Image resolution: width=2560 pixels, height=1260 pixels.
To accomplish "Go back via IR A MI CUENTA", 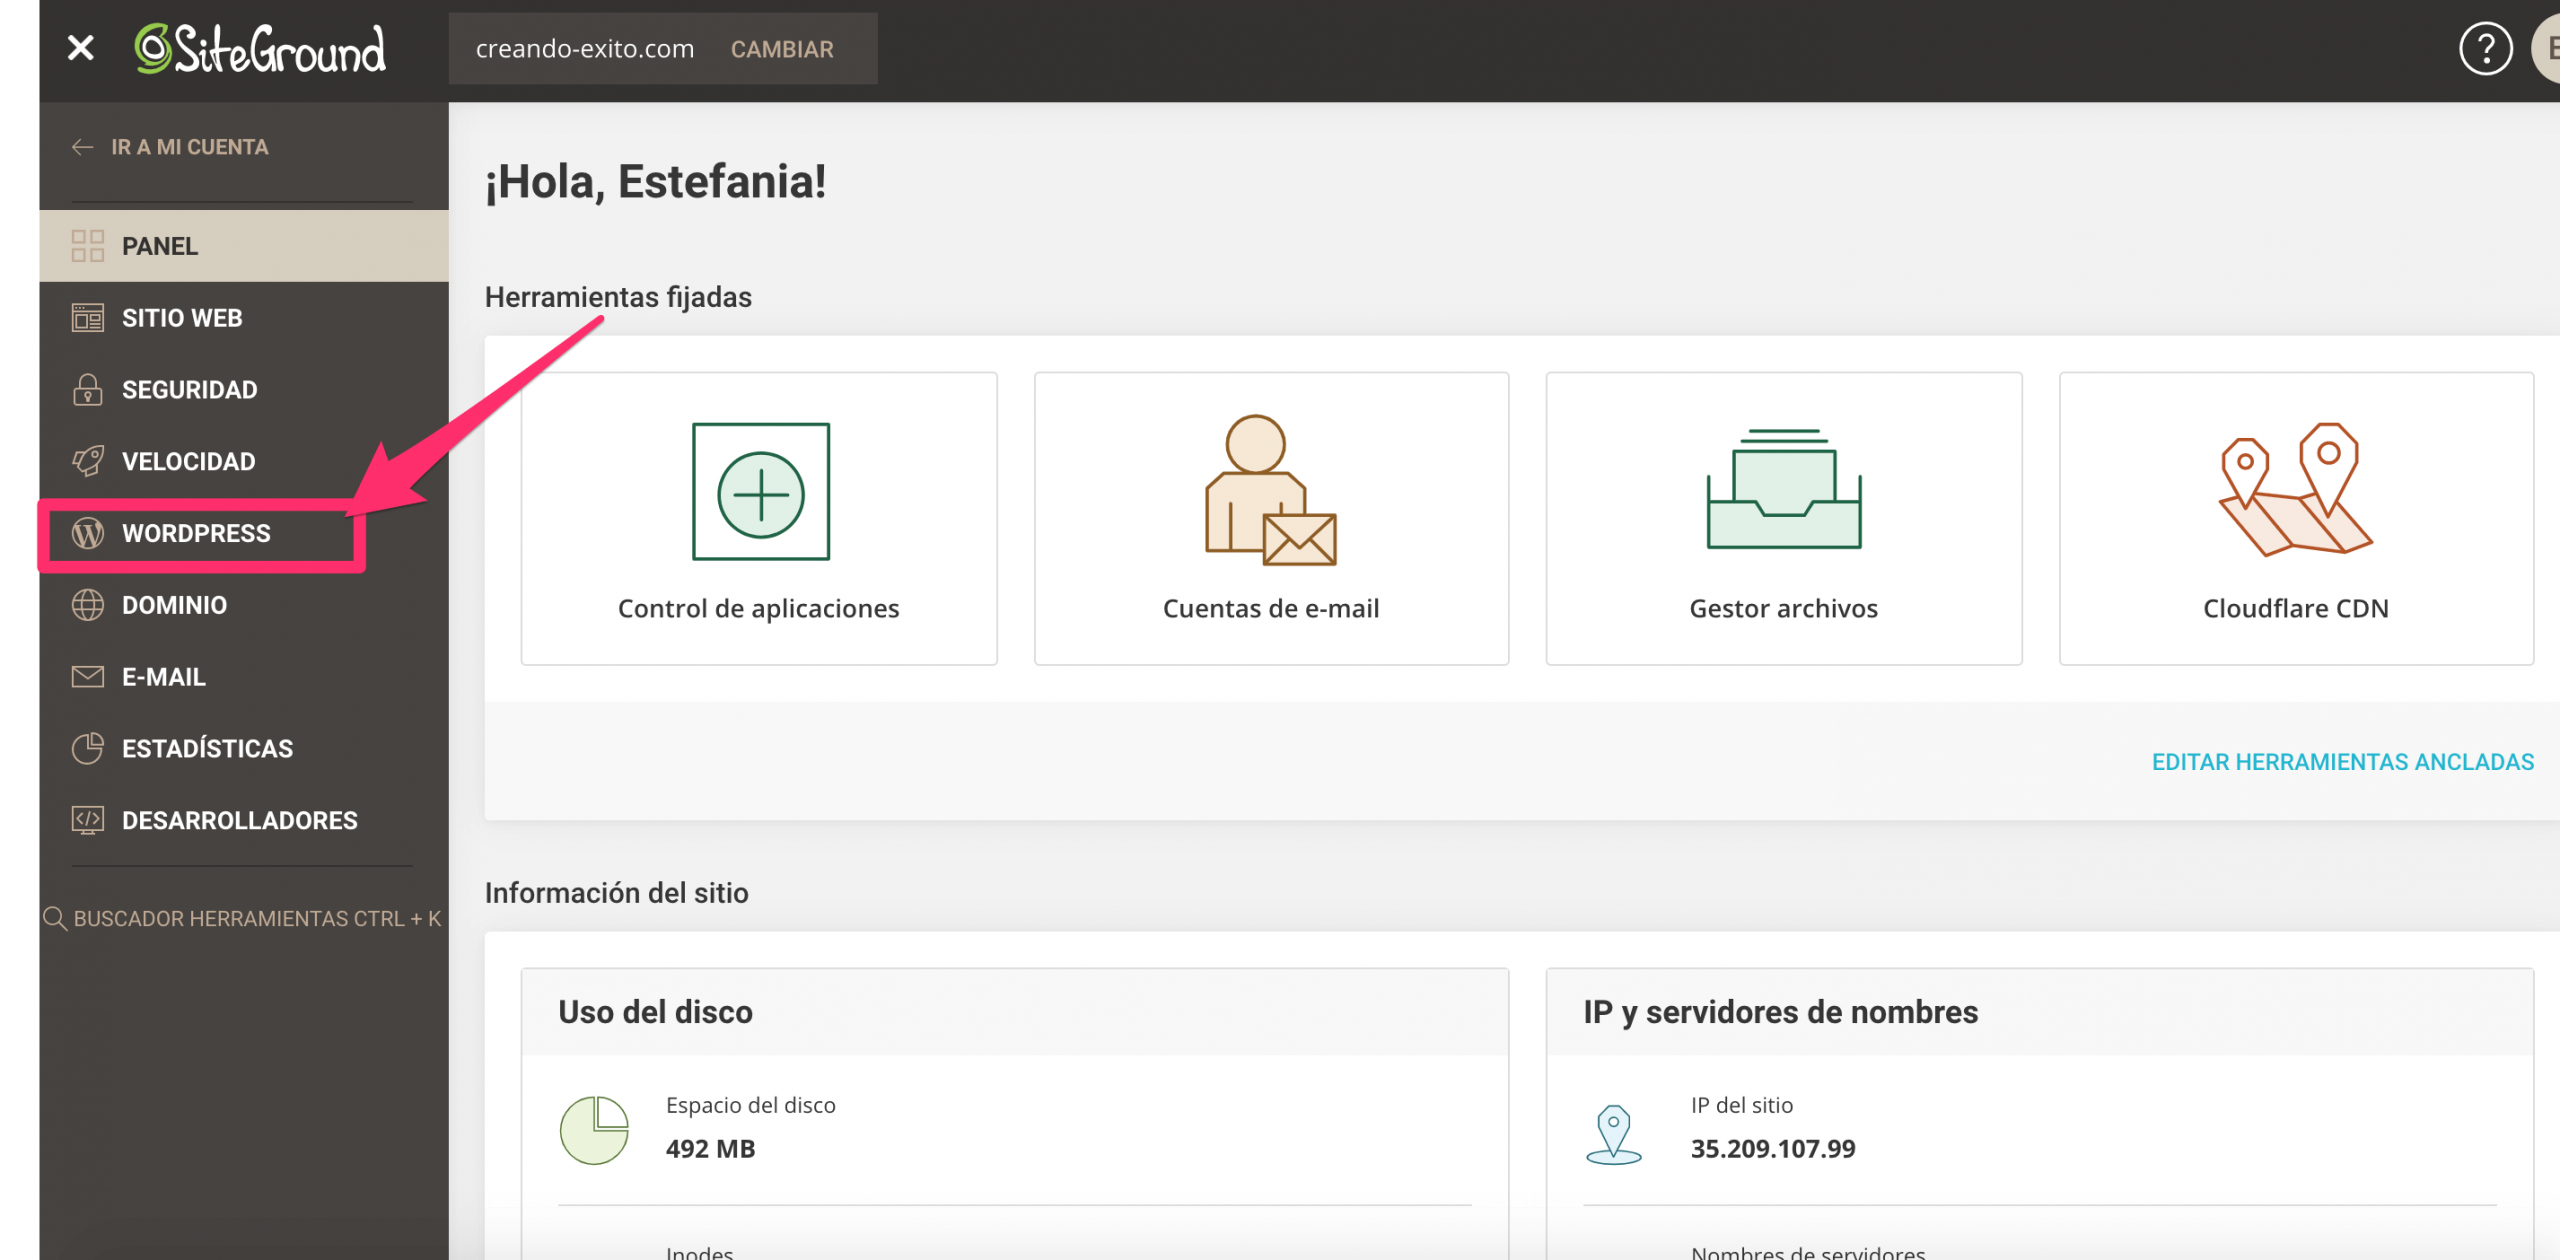I will 190,147.
